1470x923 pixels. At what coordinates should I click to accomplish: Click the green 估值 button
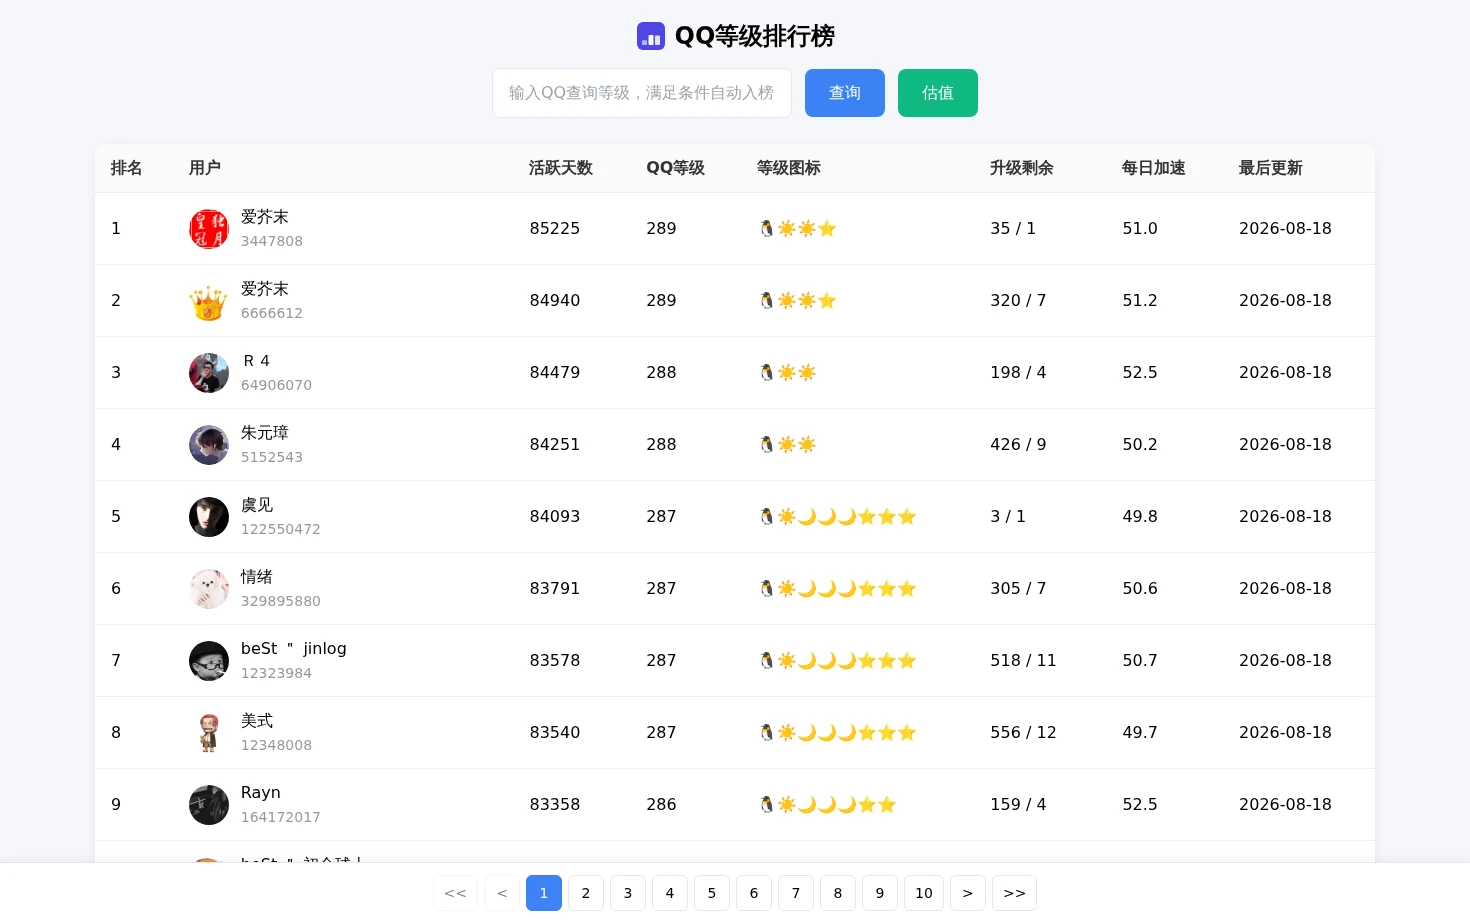click(x=938, y=93)
